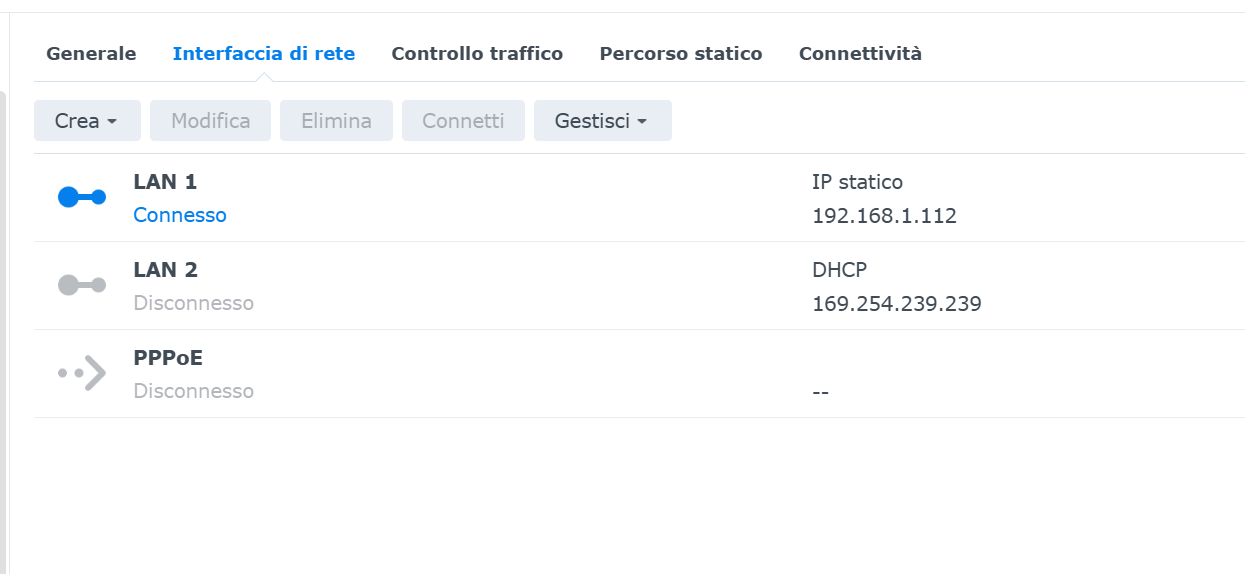
Task: Open the Controllo traffico tab
Action: (477, 54)
